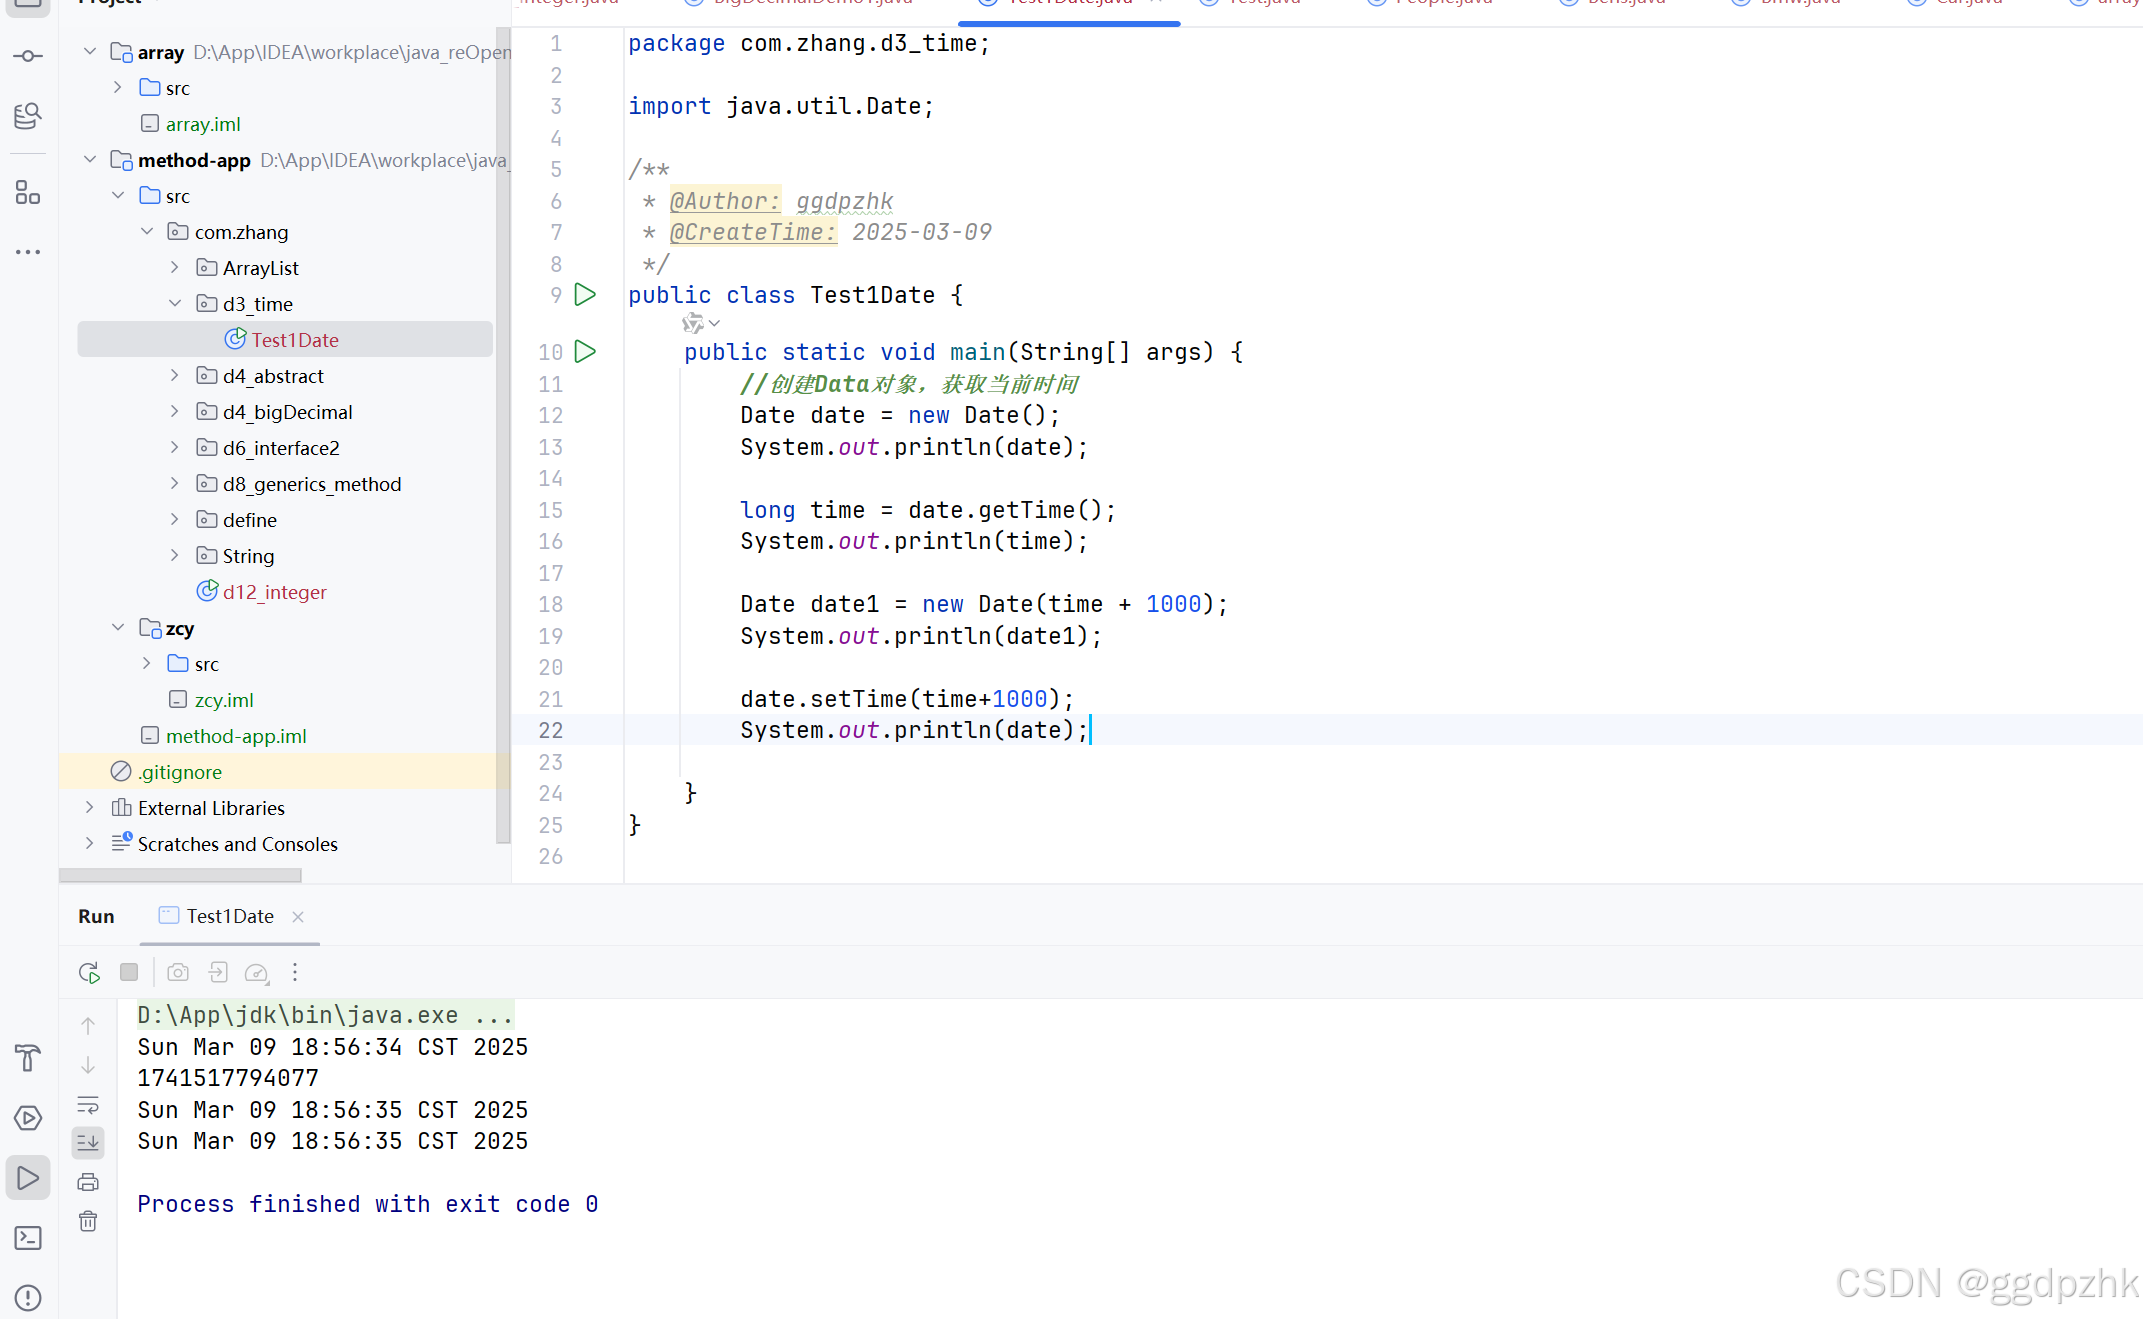The width and height of the screenshot is (2143, 1319).
Task: Open the Commit tool window
Action: (27, 56)
